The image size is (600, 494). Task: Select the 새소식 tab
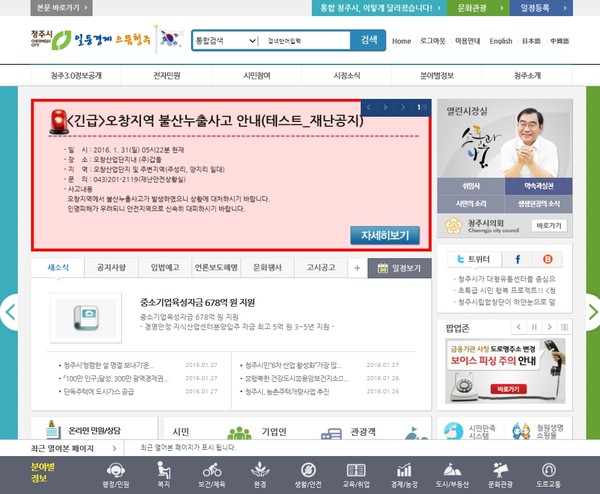coord(58,267)
